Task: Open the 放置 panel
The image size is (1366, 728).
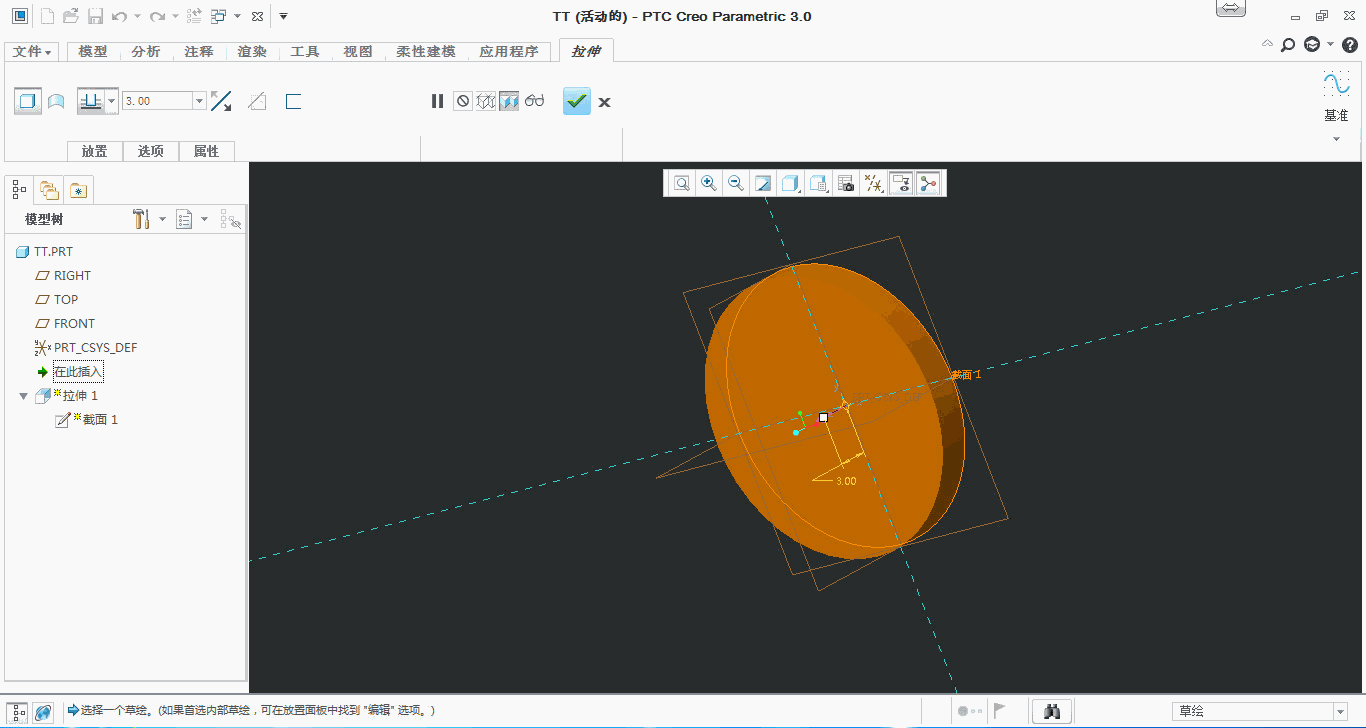Action: coord(95,151)
